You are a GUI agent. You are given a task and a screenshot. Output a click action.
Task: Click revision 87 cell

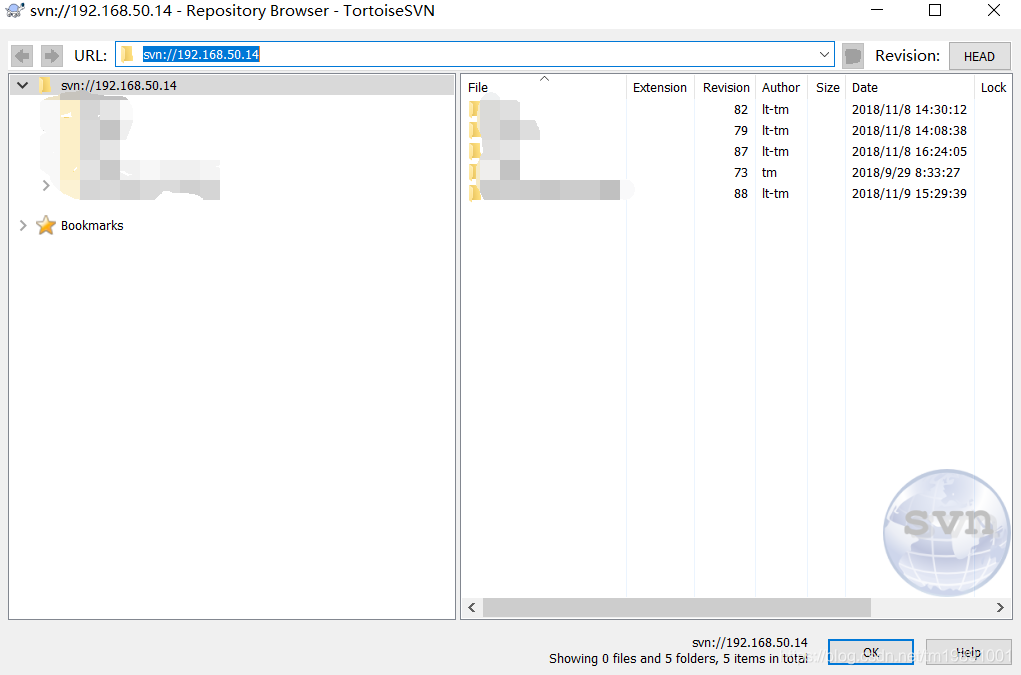[740, 151]
